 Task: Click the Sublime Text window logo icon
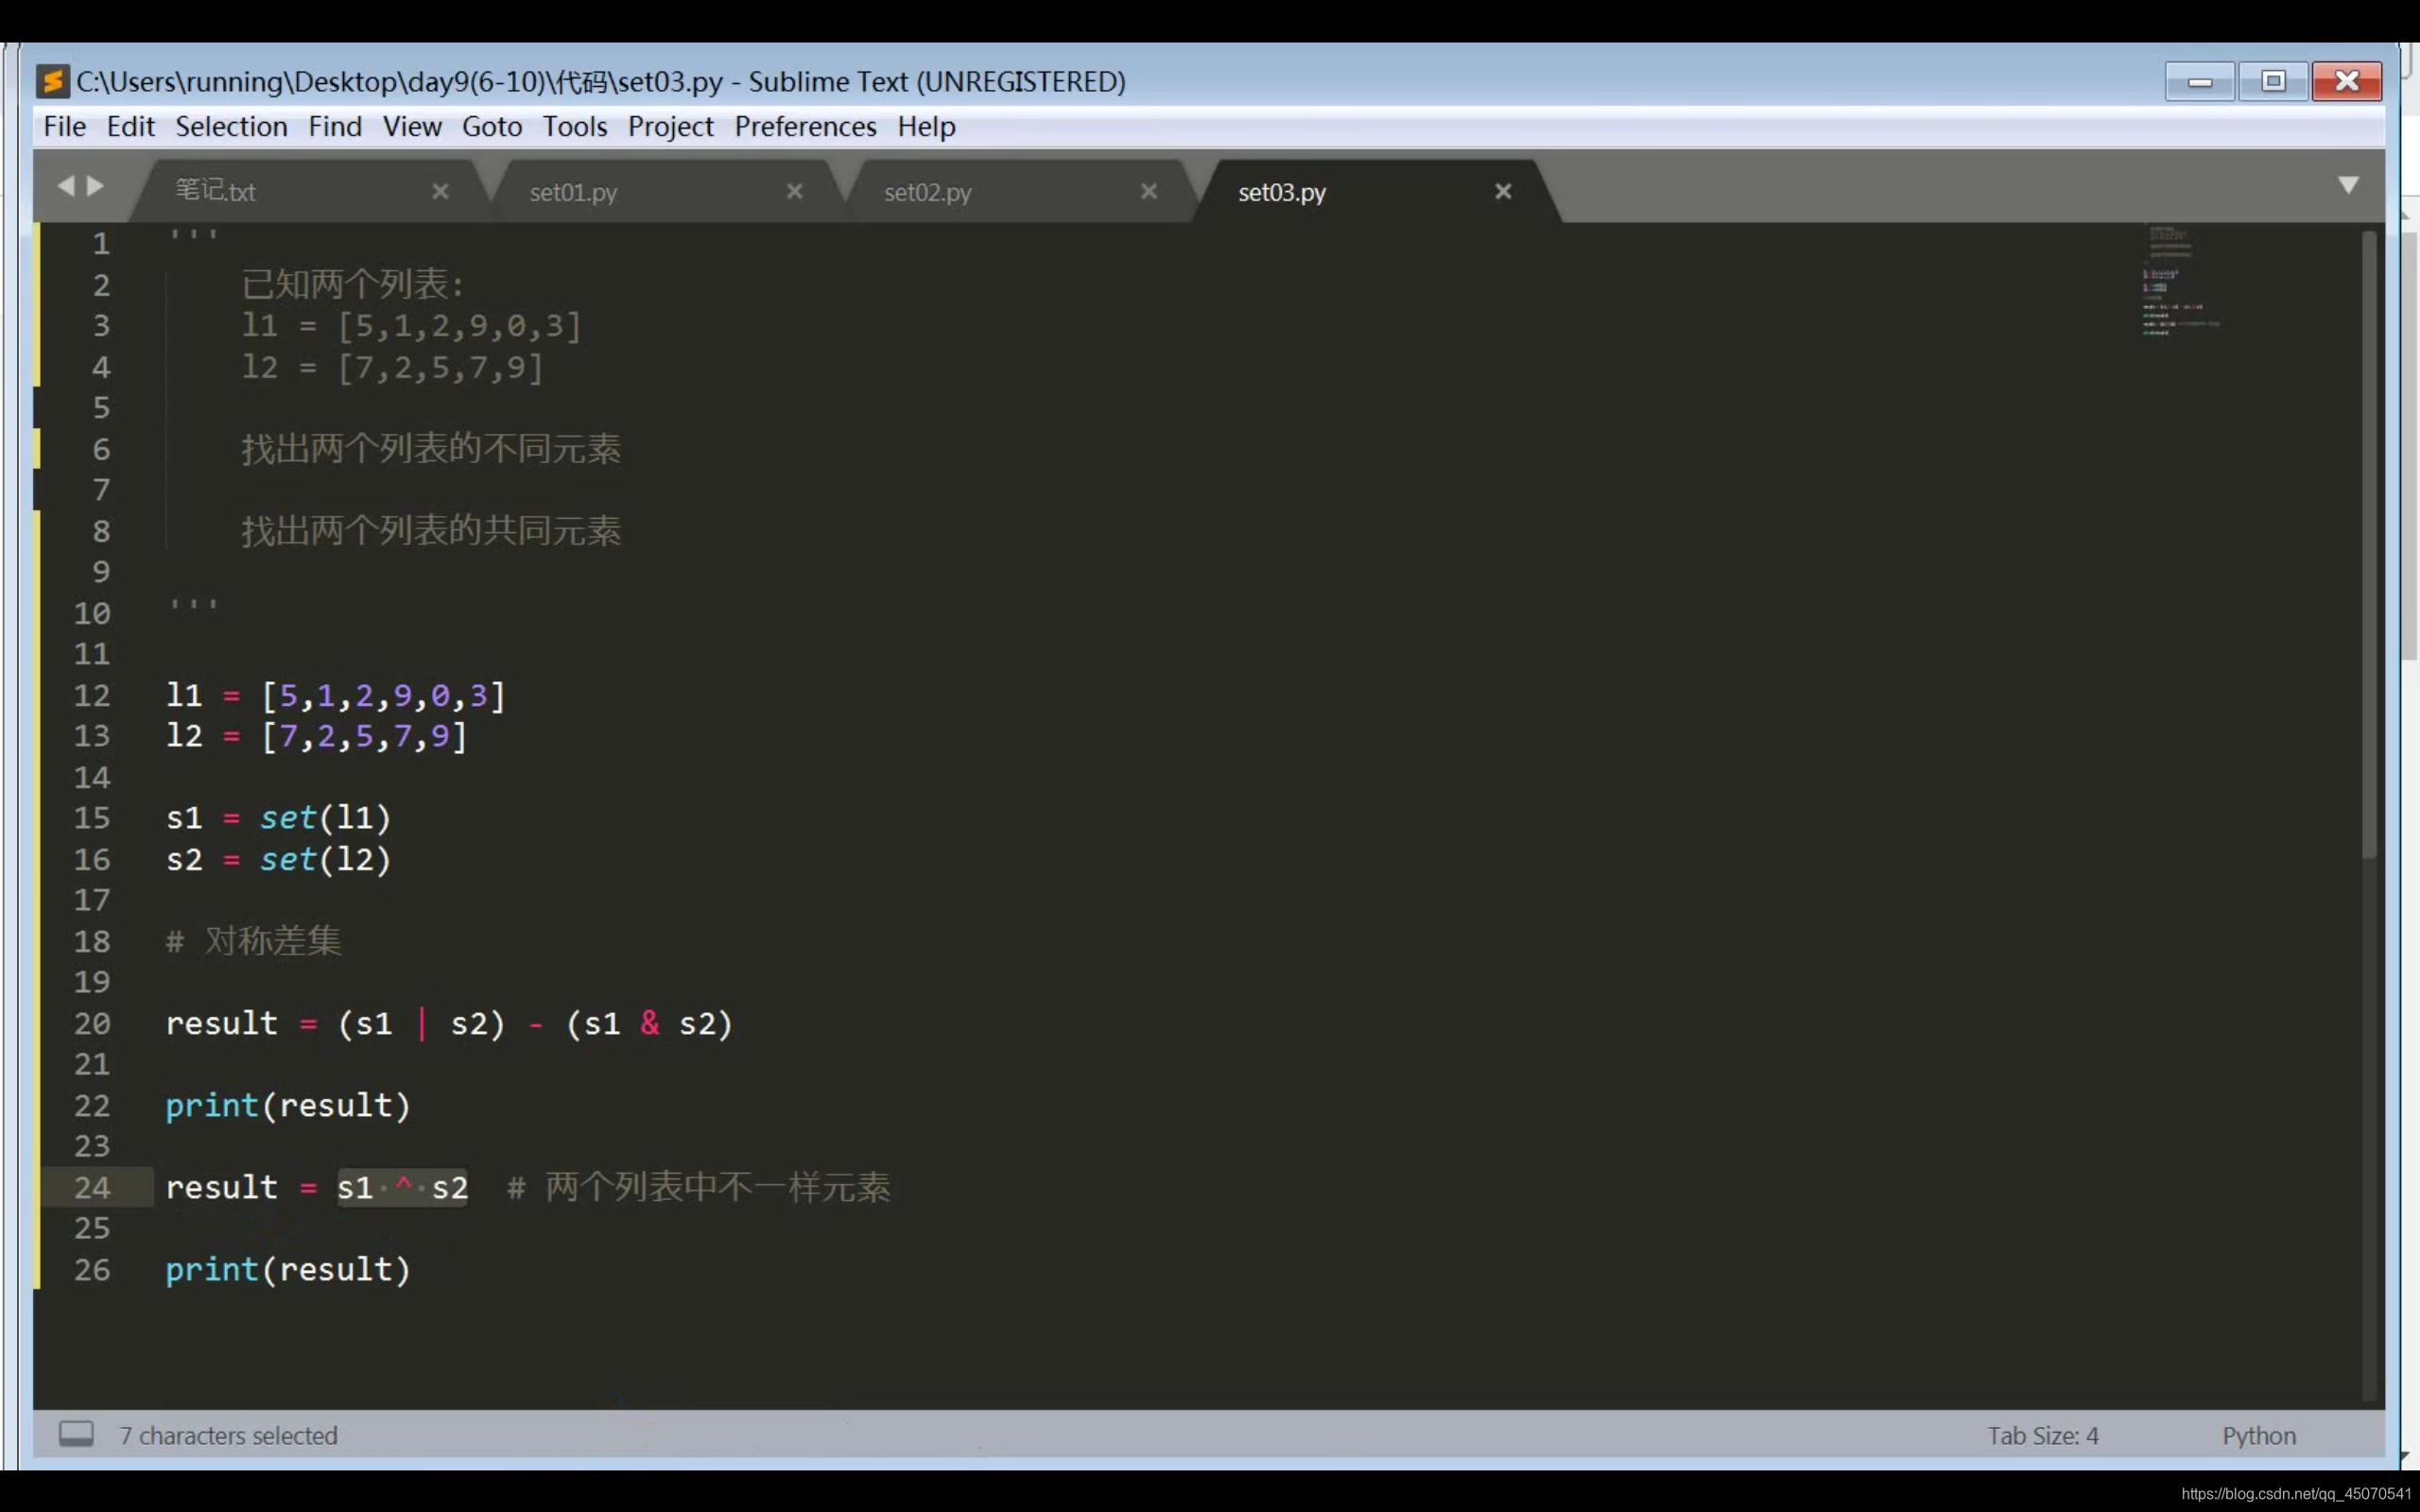52,81
